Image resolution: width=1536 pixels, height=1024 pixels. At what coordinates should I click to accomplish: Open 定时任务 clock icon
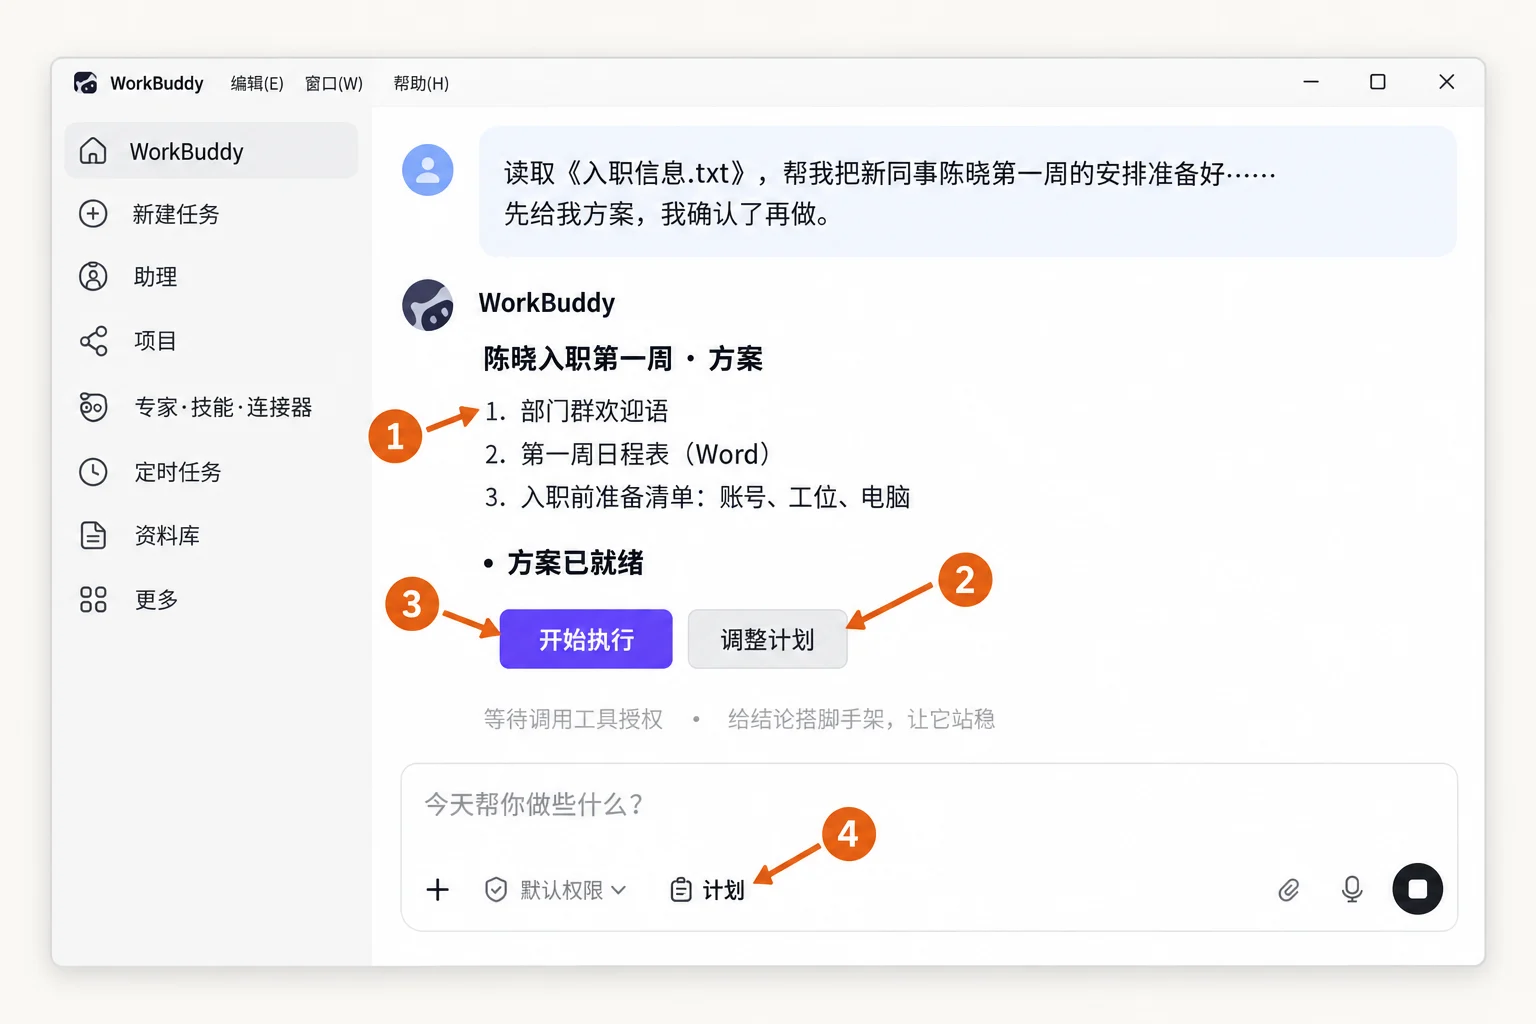[x=93, y=472]
